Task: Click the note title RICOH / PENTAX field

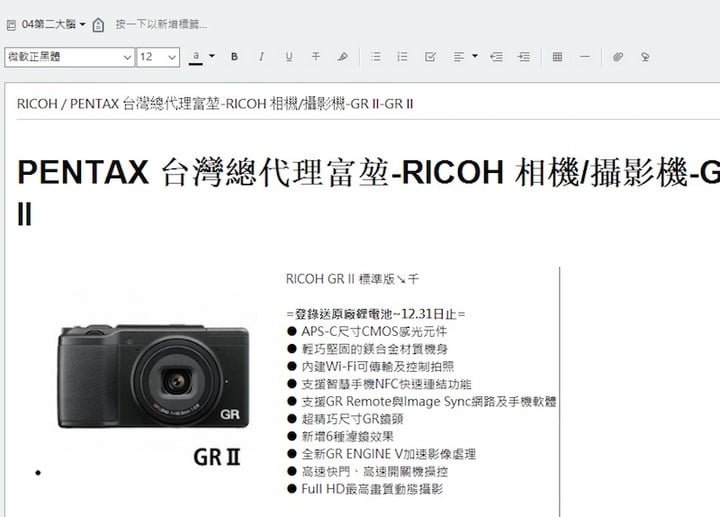Action: [215, 103]
